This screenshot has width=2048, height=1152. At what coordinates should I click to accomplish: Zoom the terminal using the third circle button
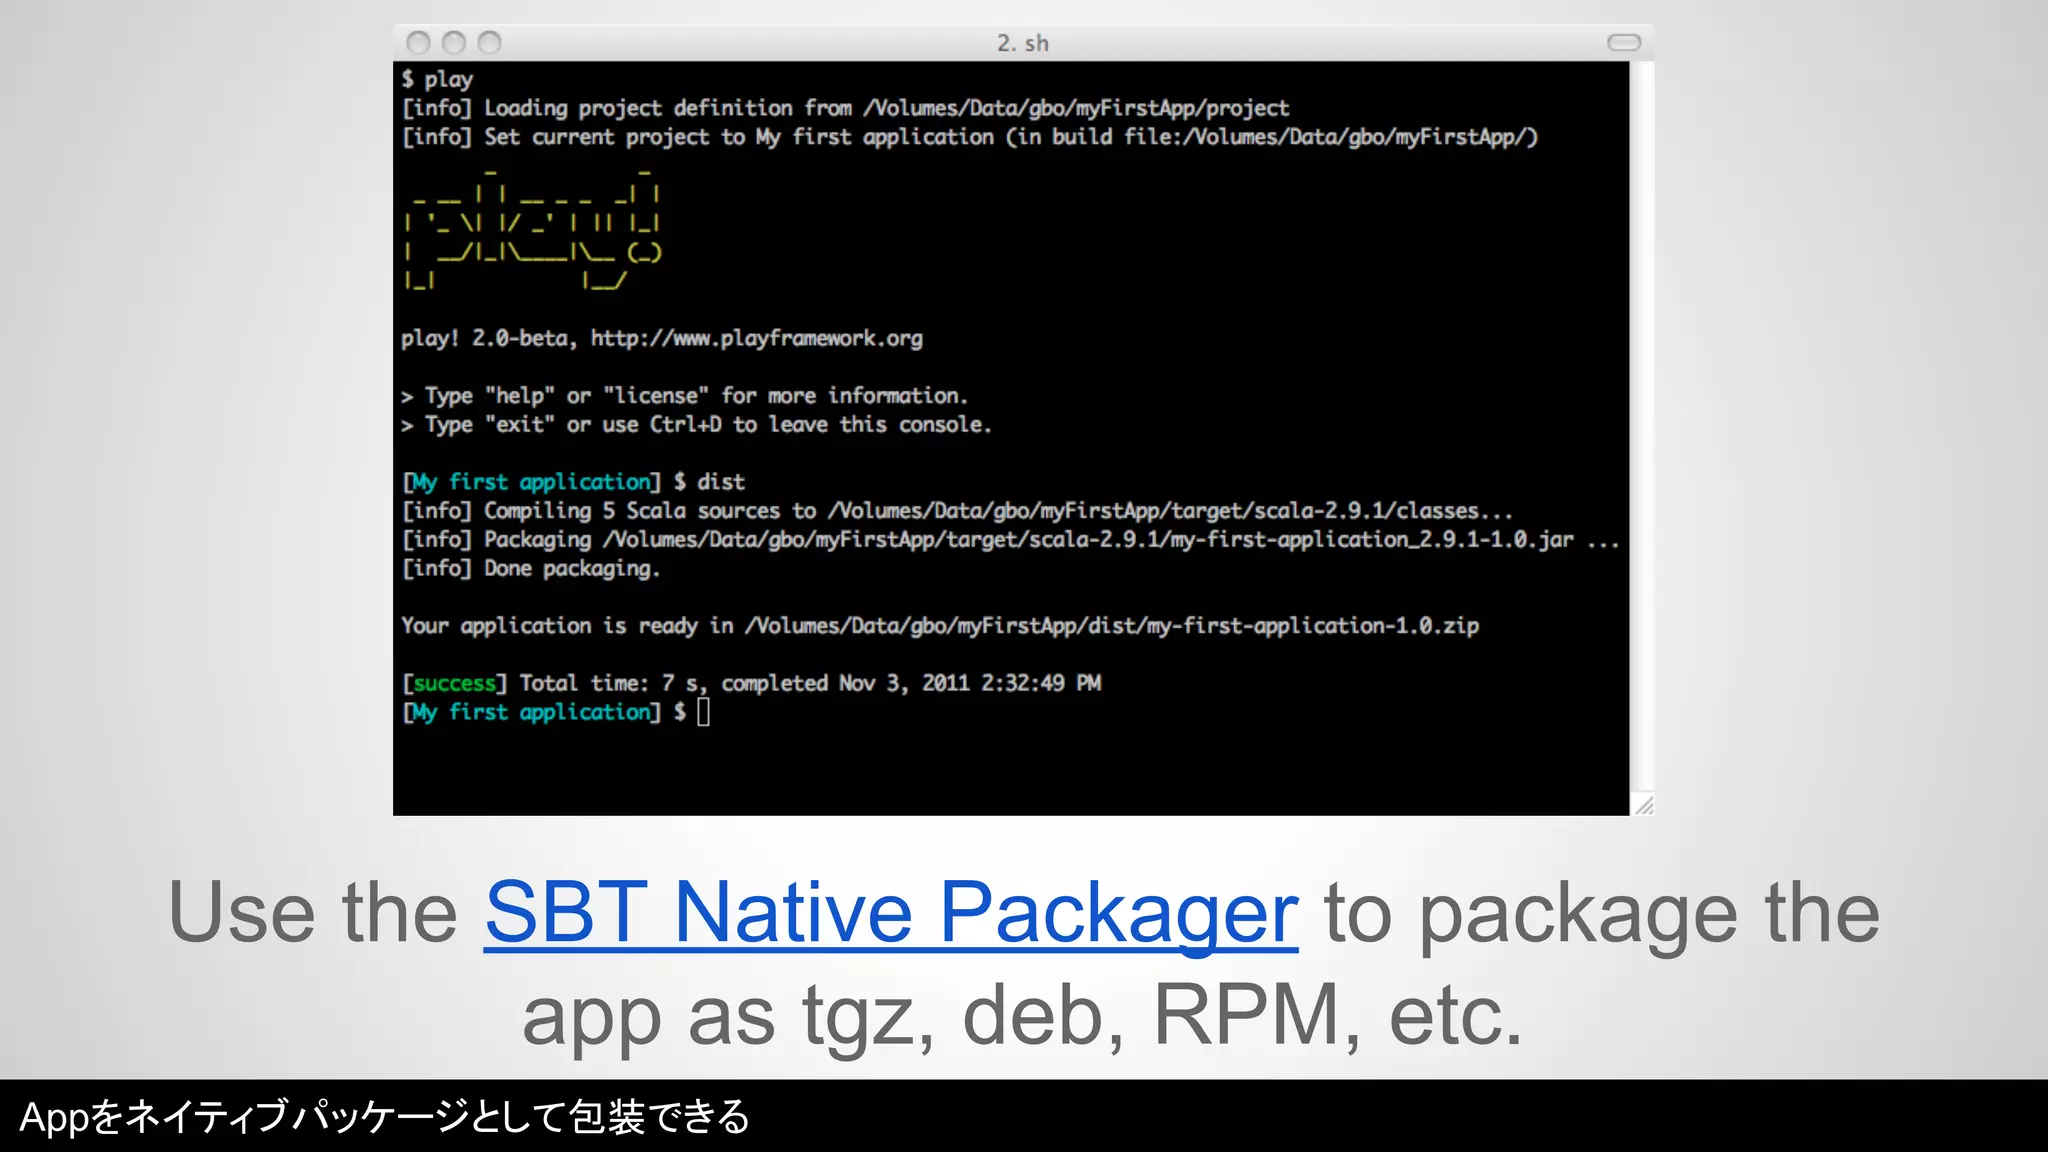[489, 42]
